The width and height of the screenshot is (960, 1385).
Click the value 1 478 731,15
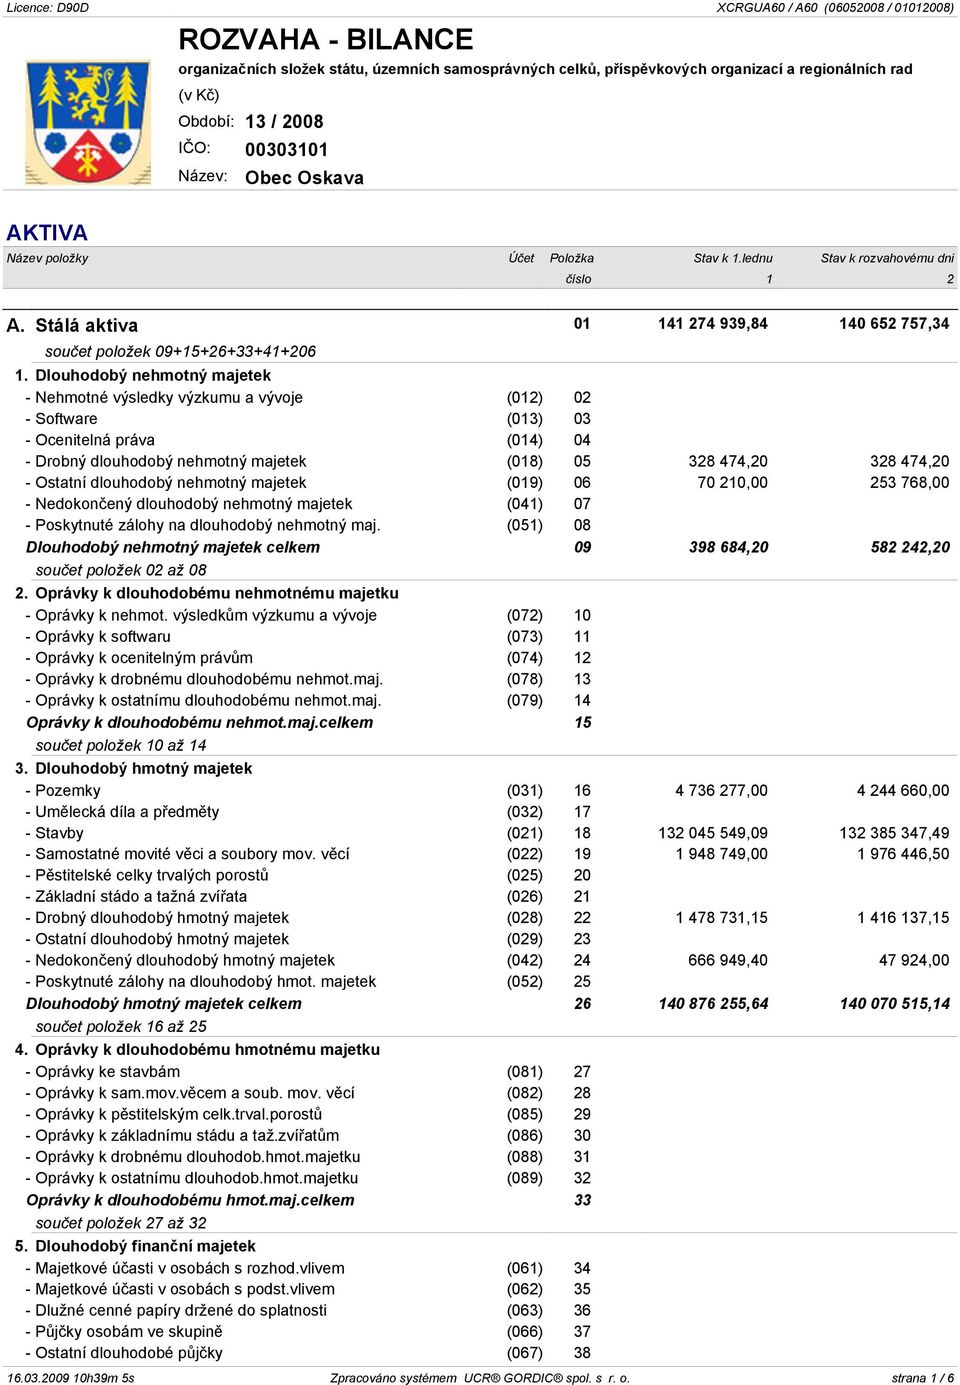tap(721, 918)
